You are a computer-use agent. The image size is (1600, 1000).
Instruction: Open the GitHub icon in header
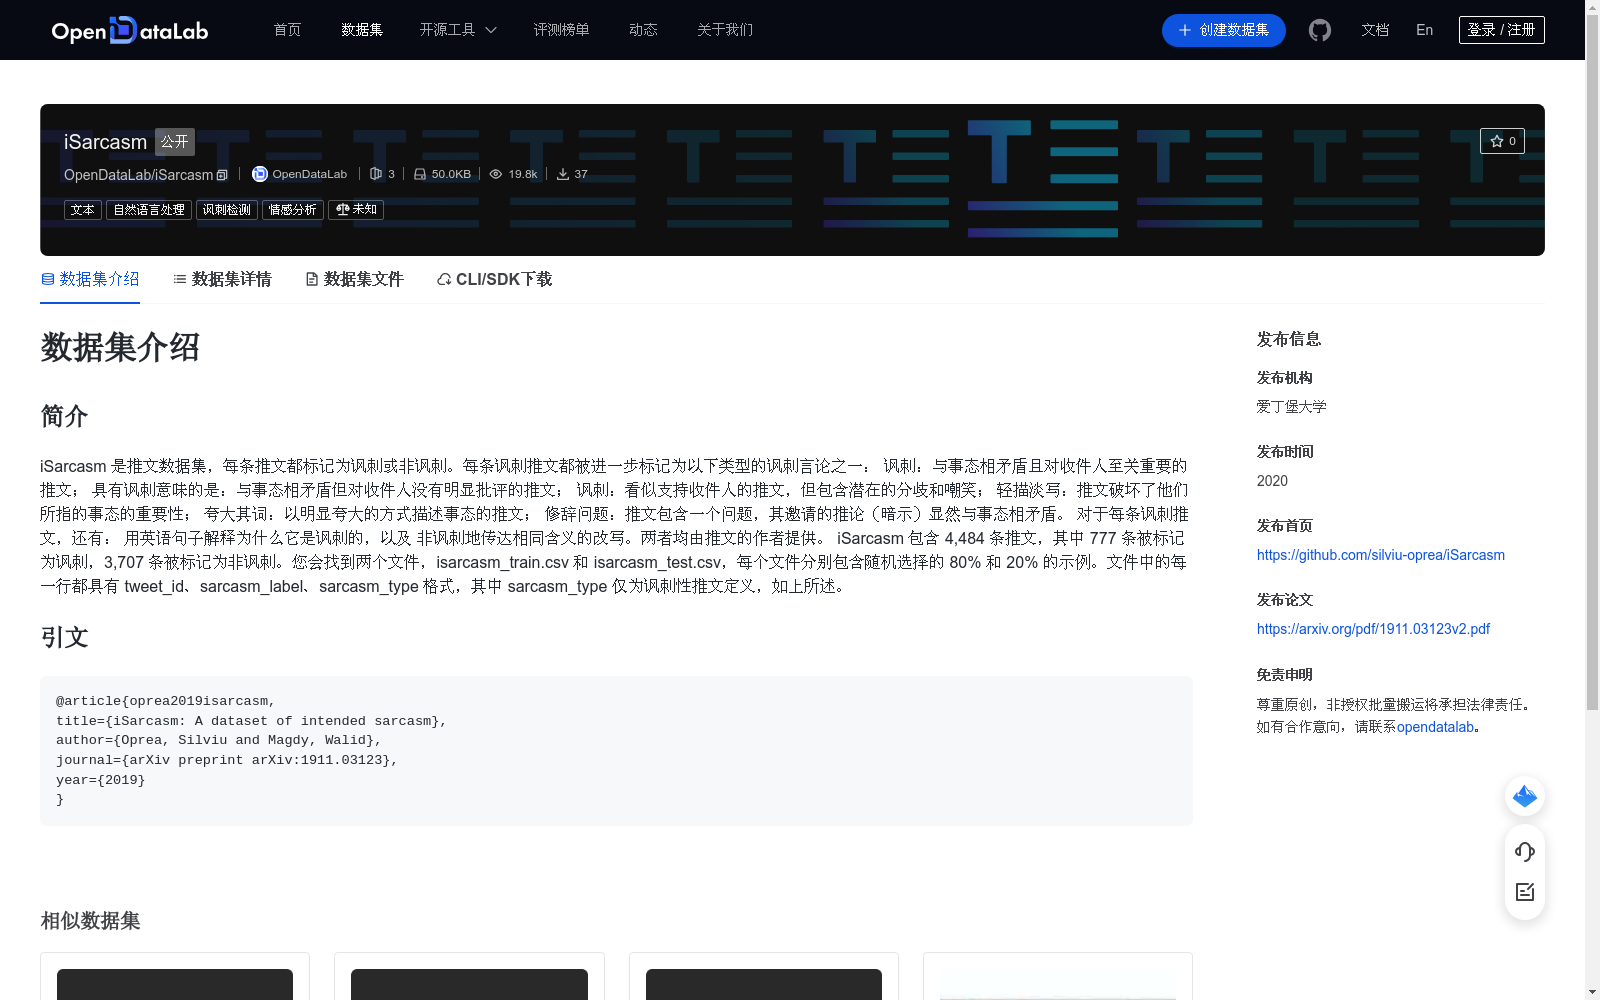(1320, 30)
